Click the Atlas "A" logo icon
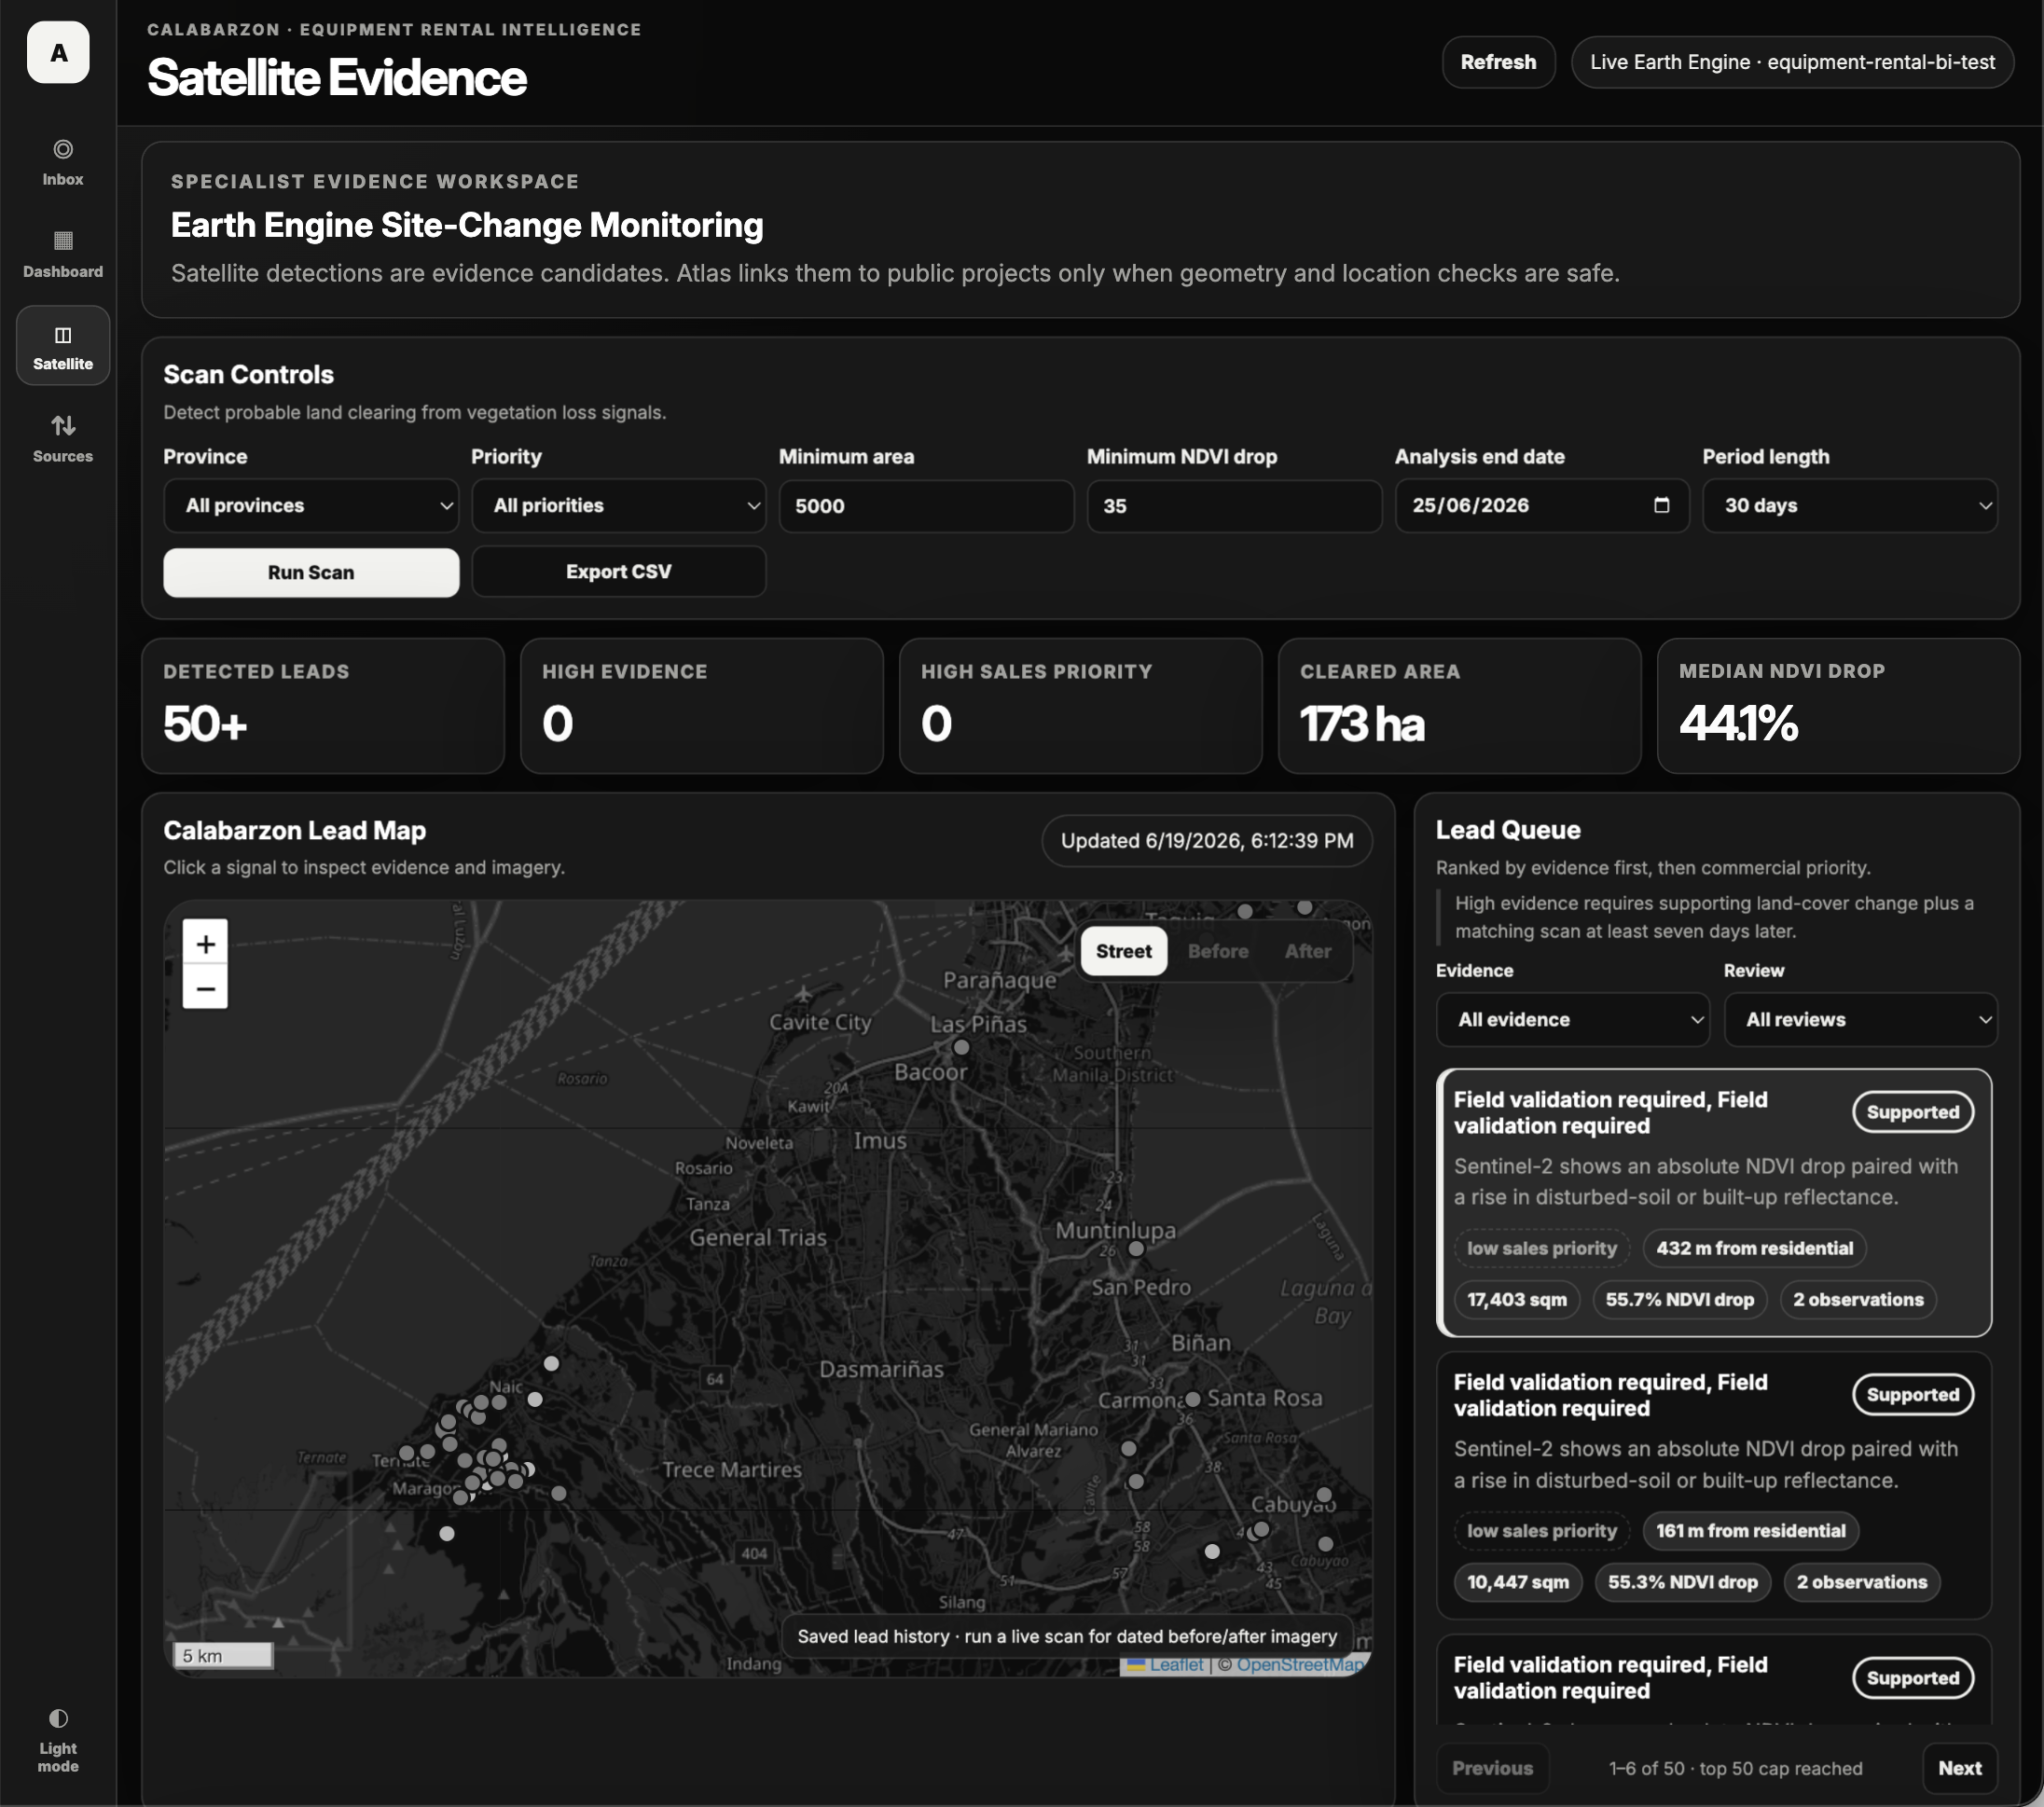 click(x=58, y=52)
